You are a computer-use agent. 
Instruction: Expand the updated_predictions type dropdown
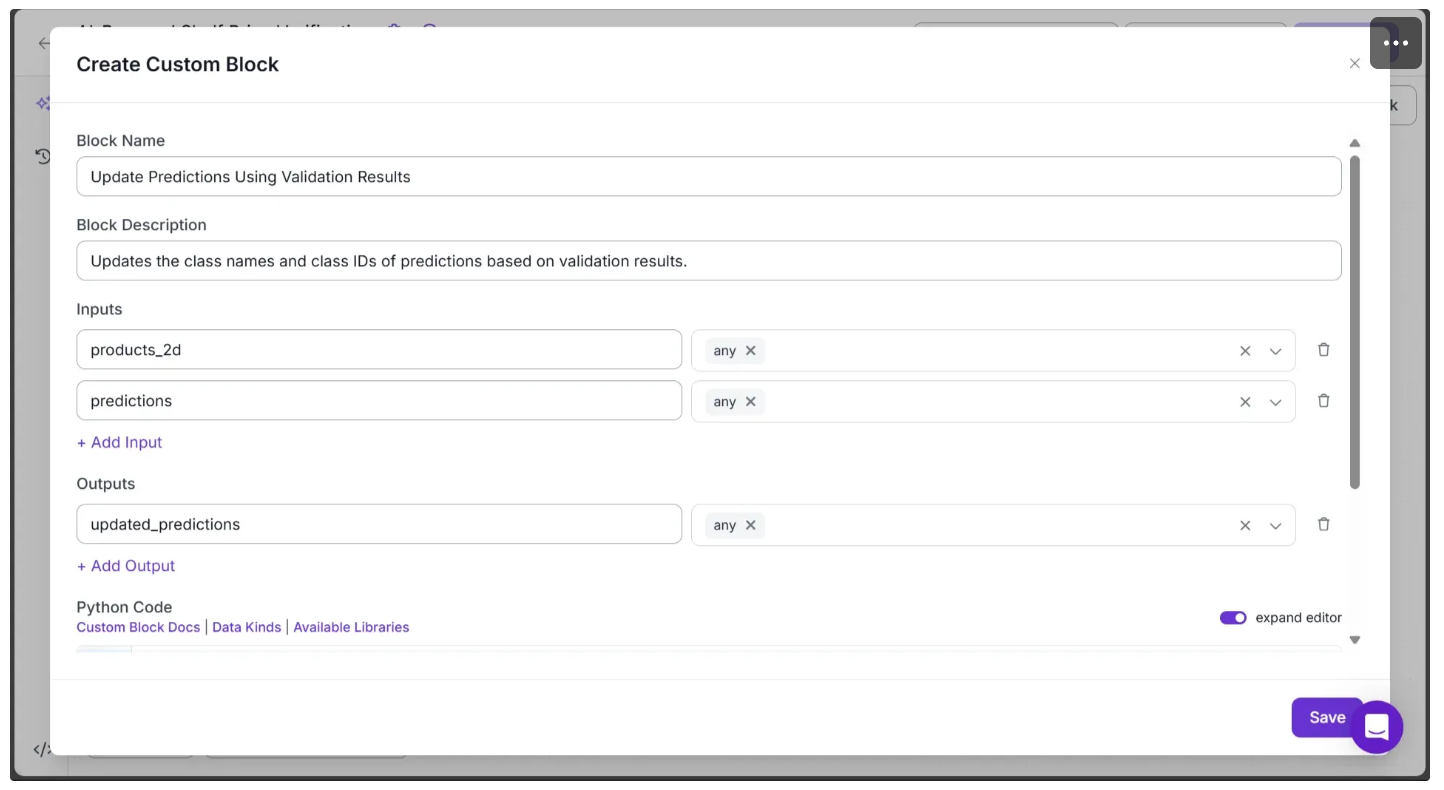1276,525
